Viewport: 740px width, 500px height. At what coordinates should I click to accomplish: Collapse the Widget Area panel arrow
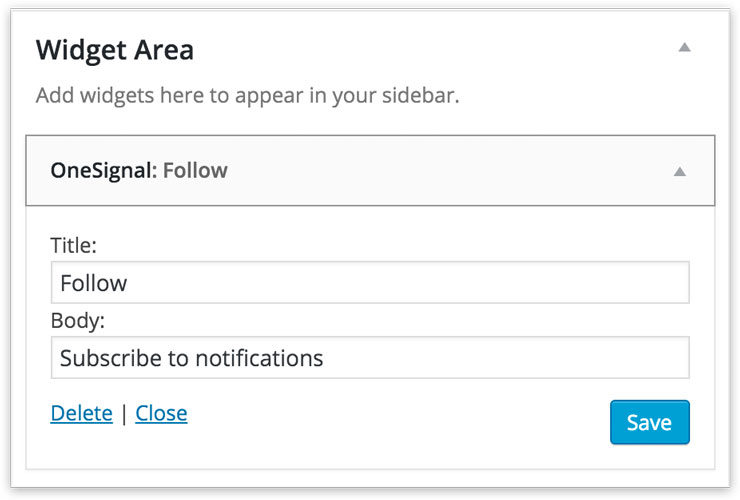[x=684, y=48]
